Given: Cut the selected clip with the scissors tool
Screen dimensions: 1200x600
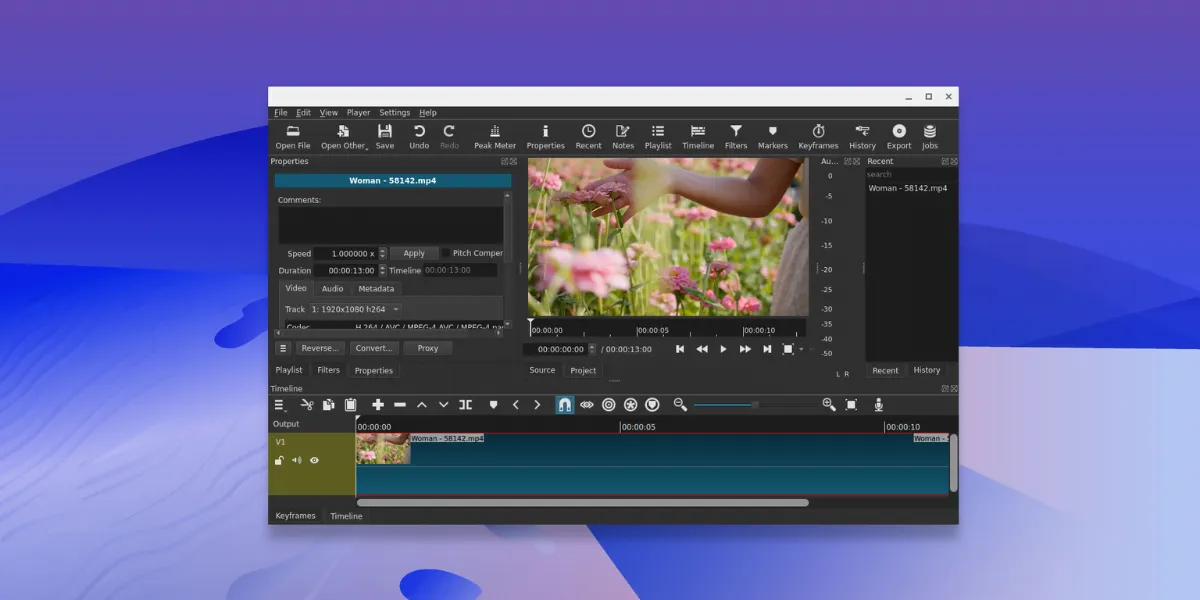Looking at the screenshot, I should (x=308, y=404).
